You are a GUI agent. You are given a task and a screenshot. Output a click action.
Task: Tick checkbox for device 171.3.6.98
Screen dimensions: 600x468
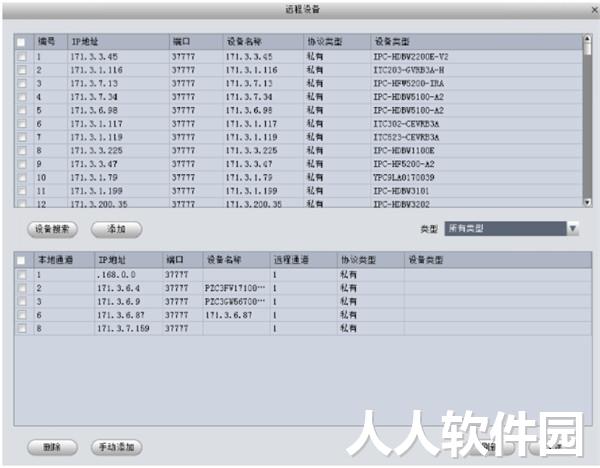[21, 110]
